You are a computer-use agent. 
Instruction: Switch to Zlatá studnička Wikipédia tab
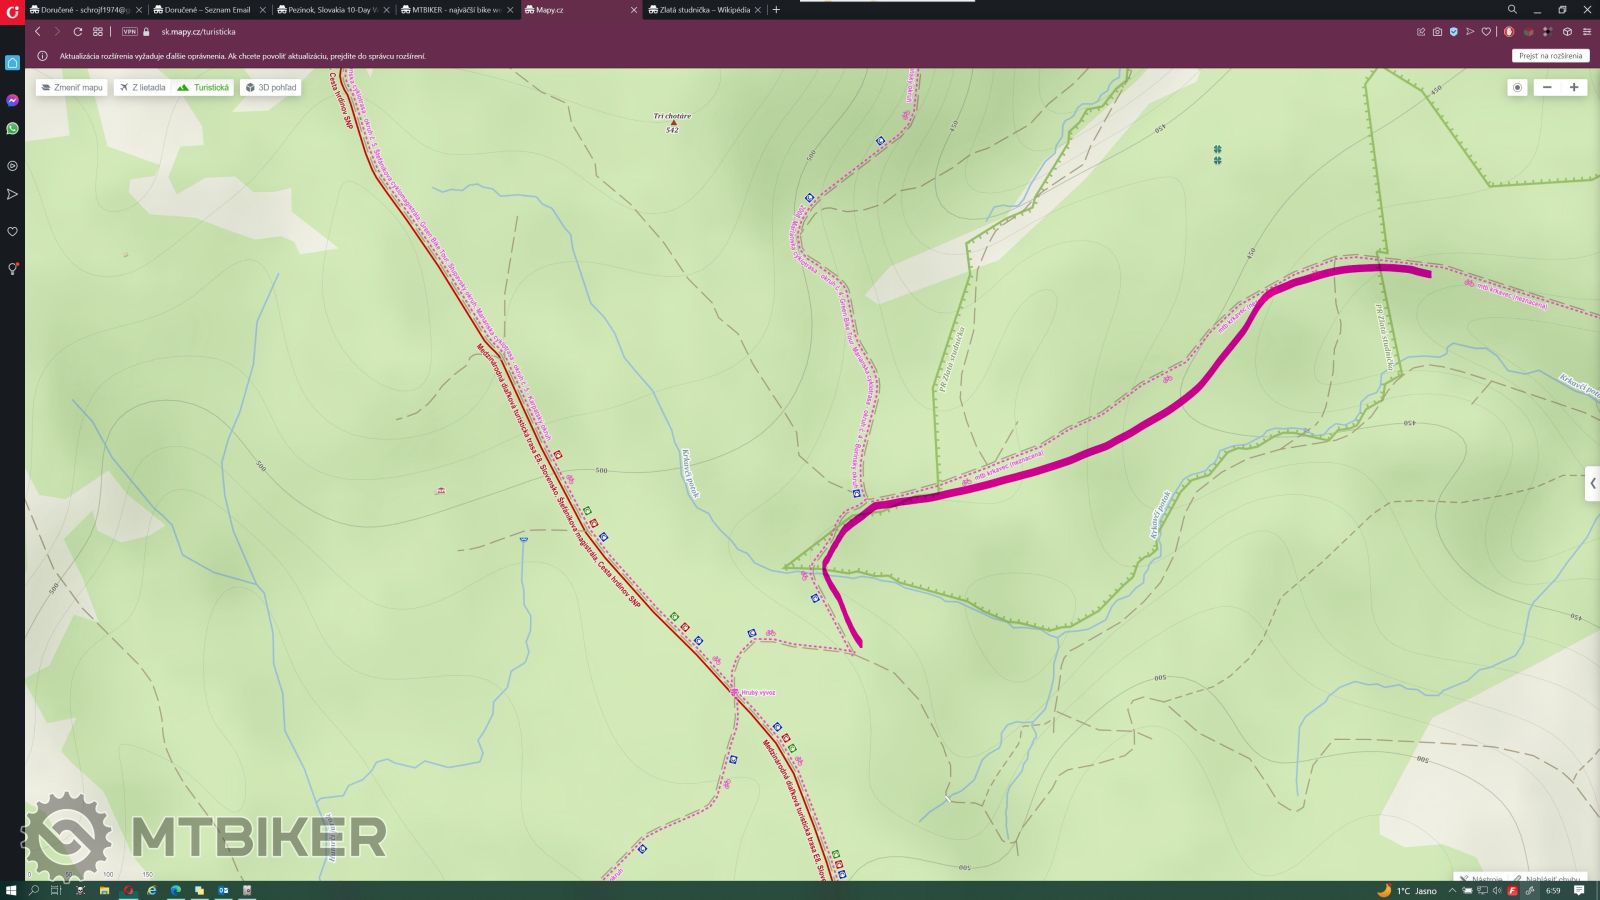click(705, 10)
